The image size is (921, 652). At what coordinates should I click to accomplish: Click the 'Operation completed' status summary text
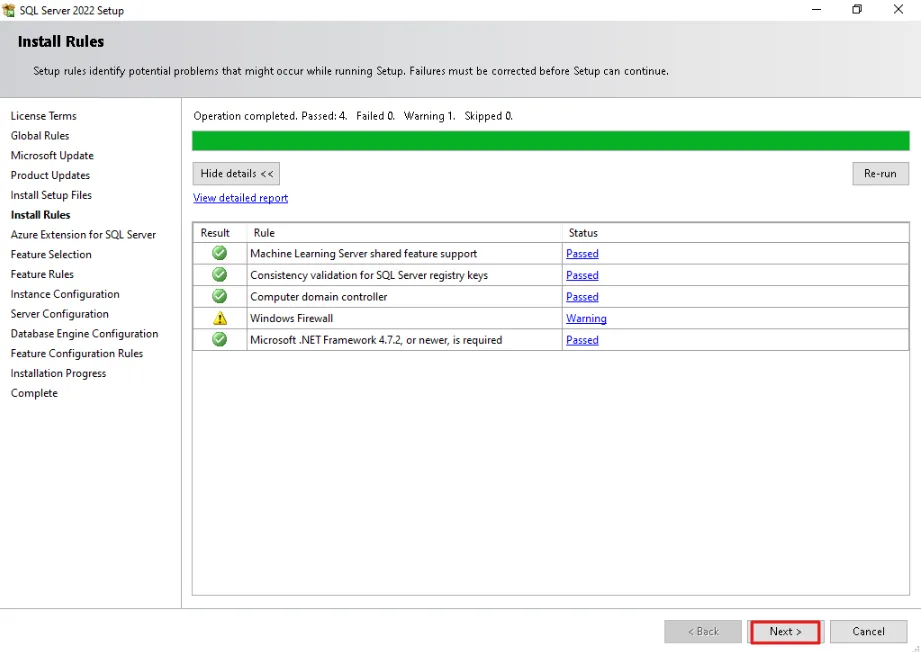[x=353, y=116]
